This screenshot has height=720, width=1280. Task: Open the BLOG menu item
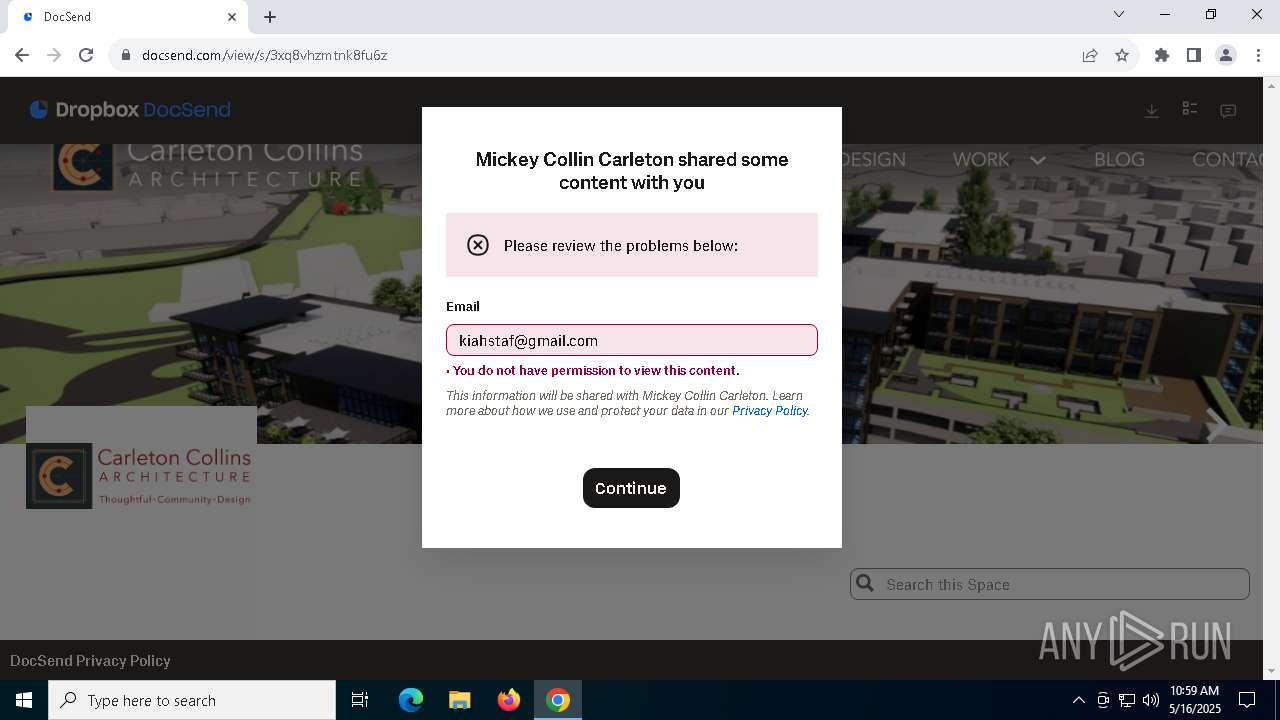click(x=1119, y=160)
